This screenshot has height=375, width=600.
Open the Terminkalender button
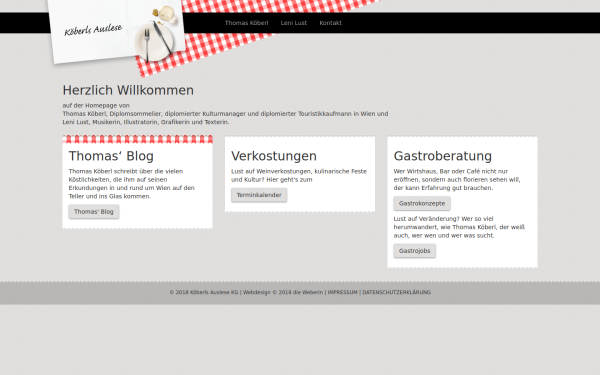[x=259, y=195]
